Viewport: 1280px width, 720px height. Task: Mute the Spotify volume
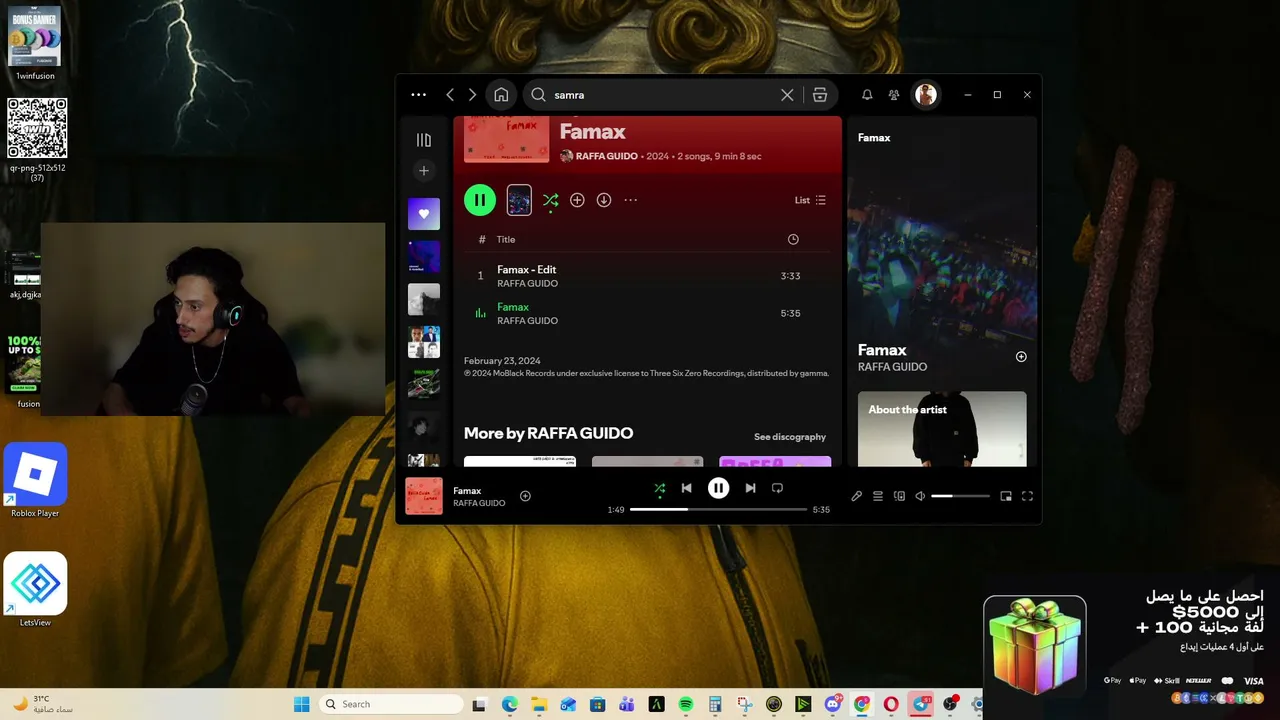point(920,496)
